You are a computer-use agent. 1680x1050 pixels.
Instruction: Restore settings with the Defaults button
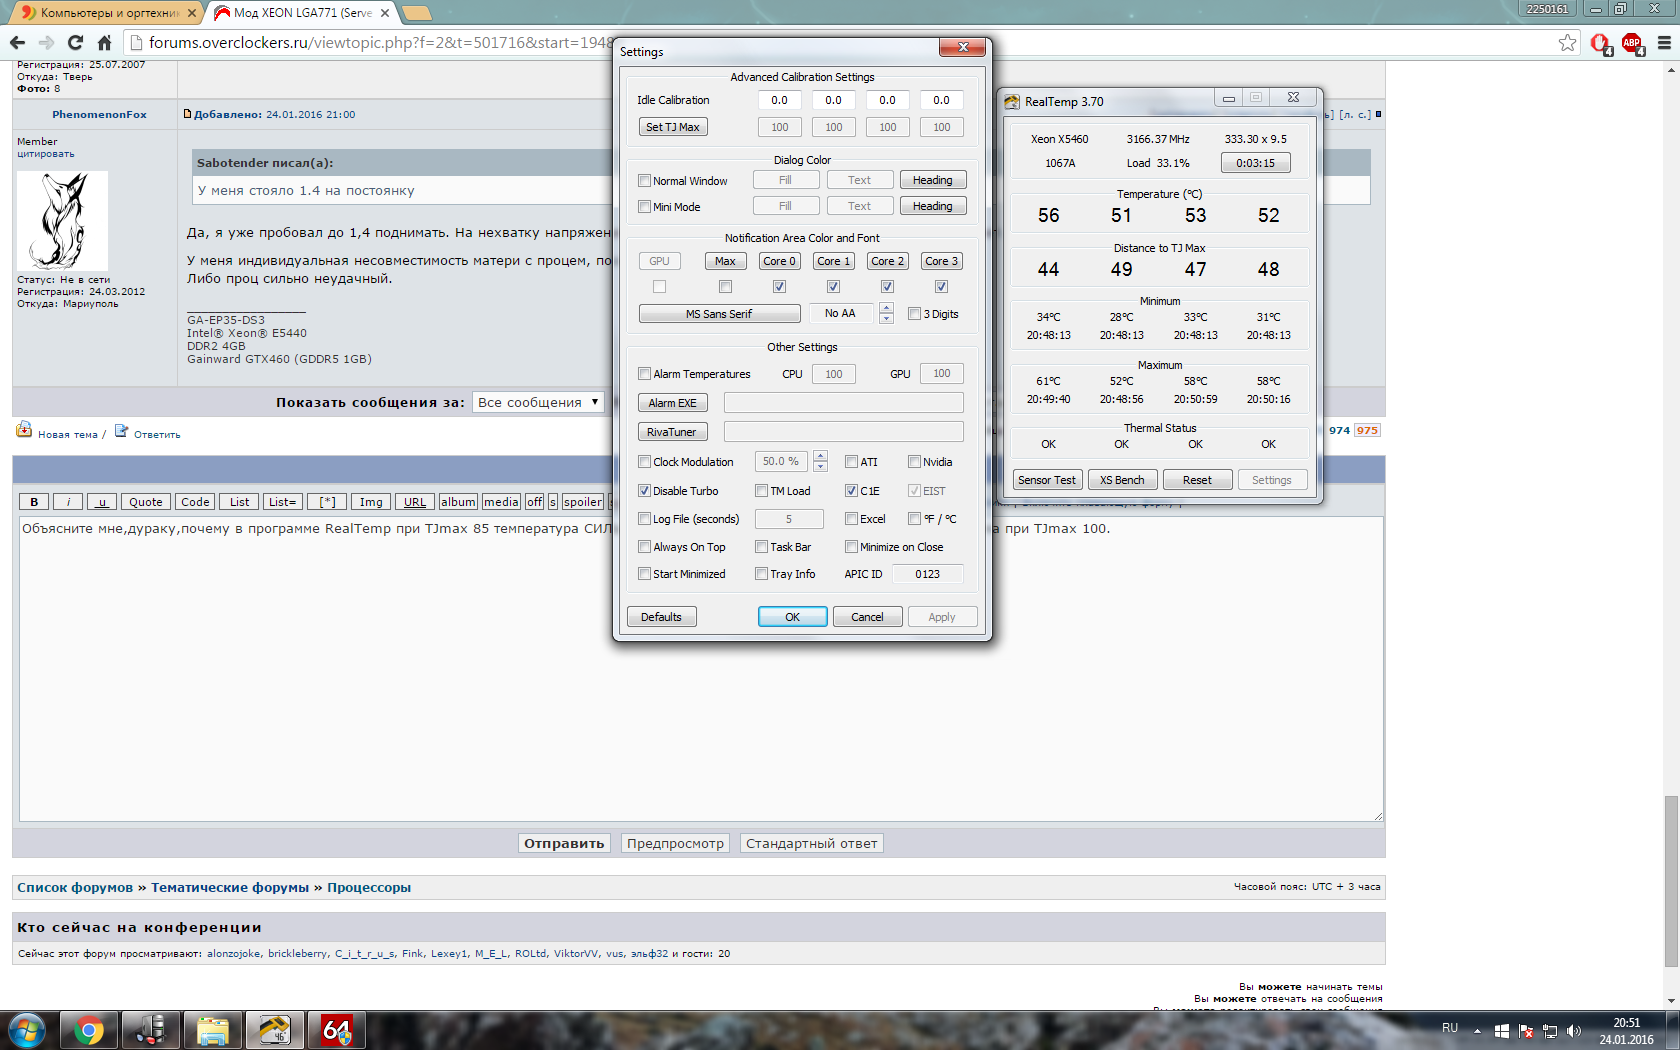(662, 617)
